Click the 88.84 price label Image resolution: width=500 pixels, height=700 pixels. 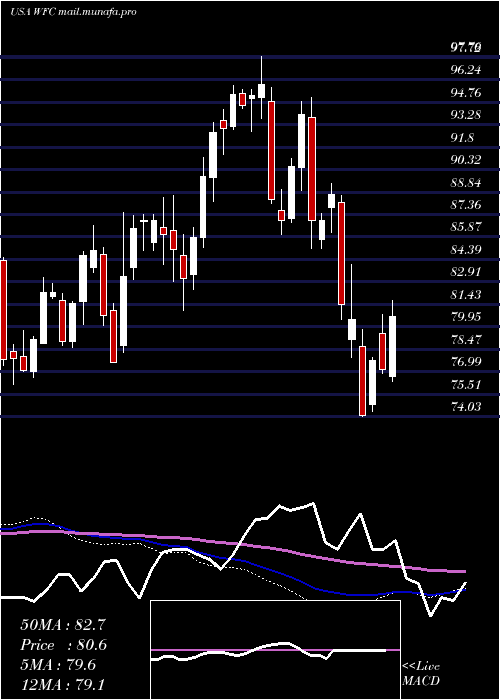(466, 183)
